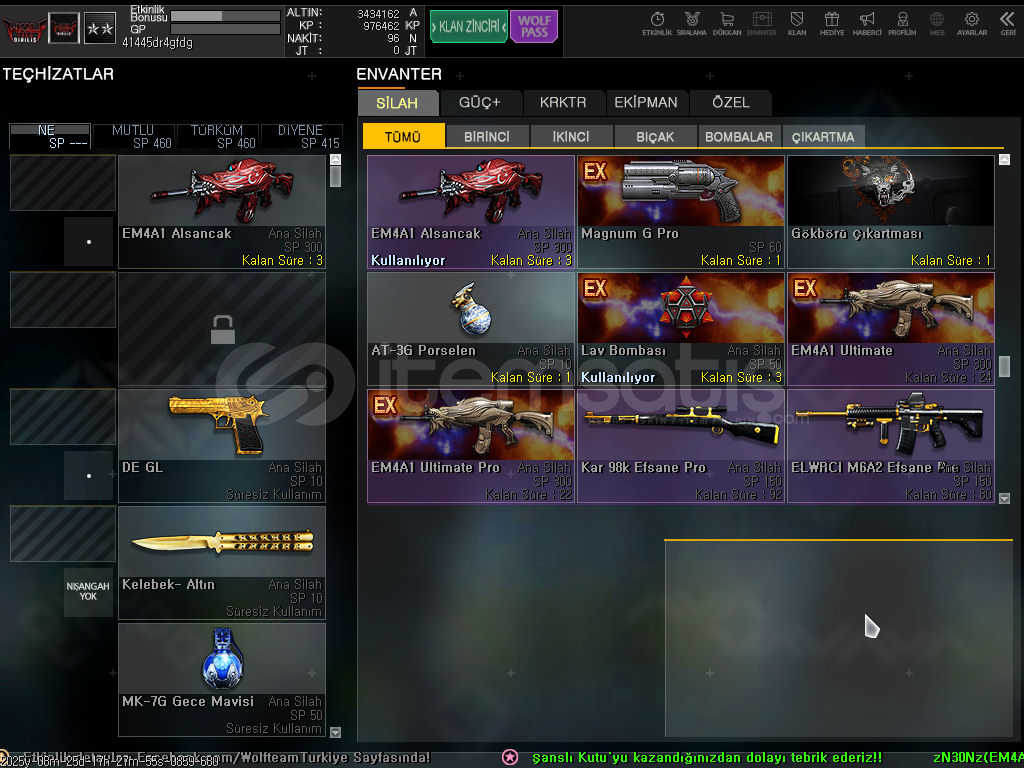Viewport: 1024px width, 768px height.
Task: Select the AT-3G Porselen grenade
Action: [x=471, y=328]
